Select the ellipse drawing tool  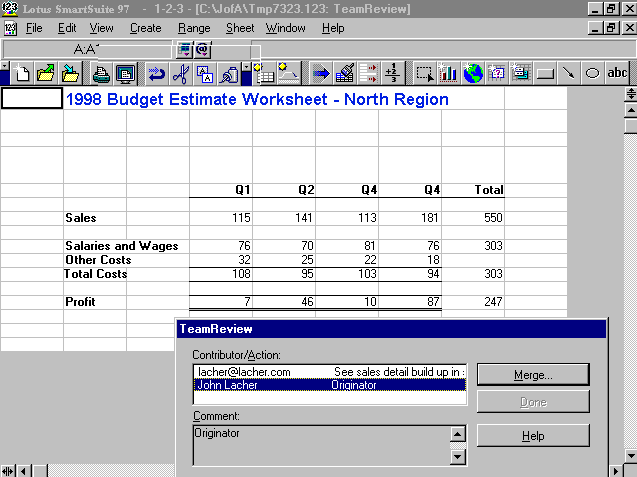click(592, 73)
